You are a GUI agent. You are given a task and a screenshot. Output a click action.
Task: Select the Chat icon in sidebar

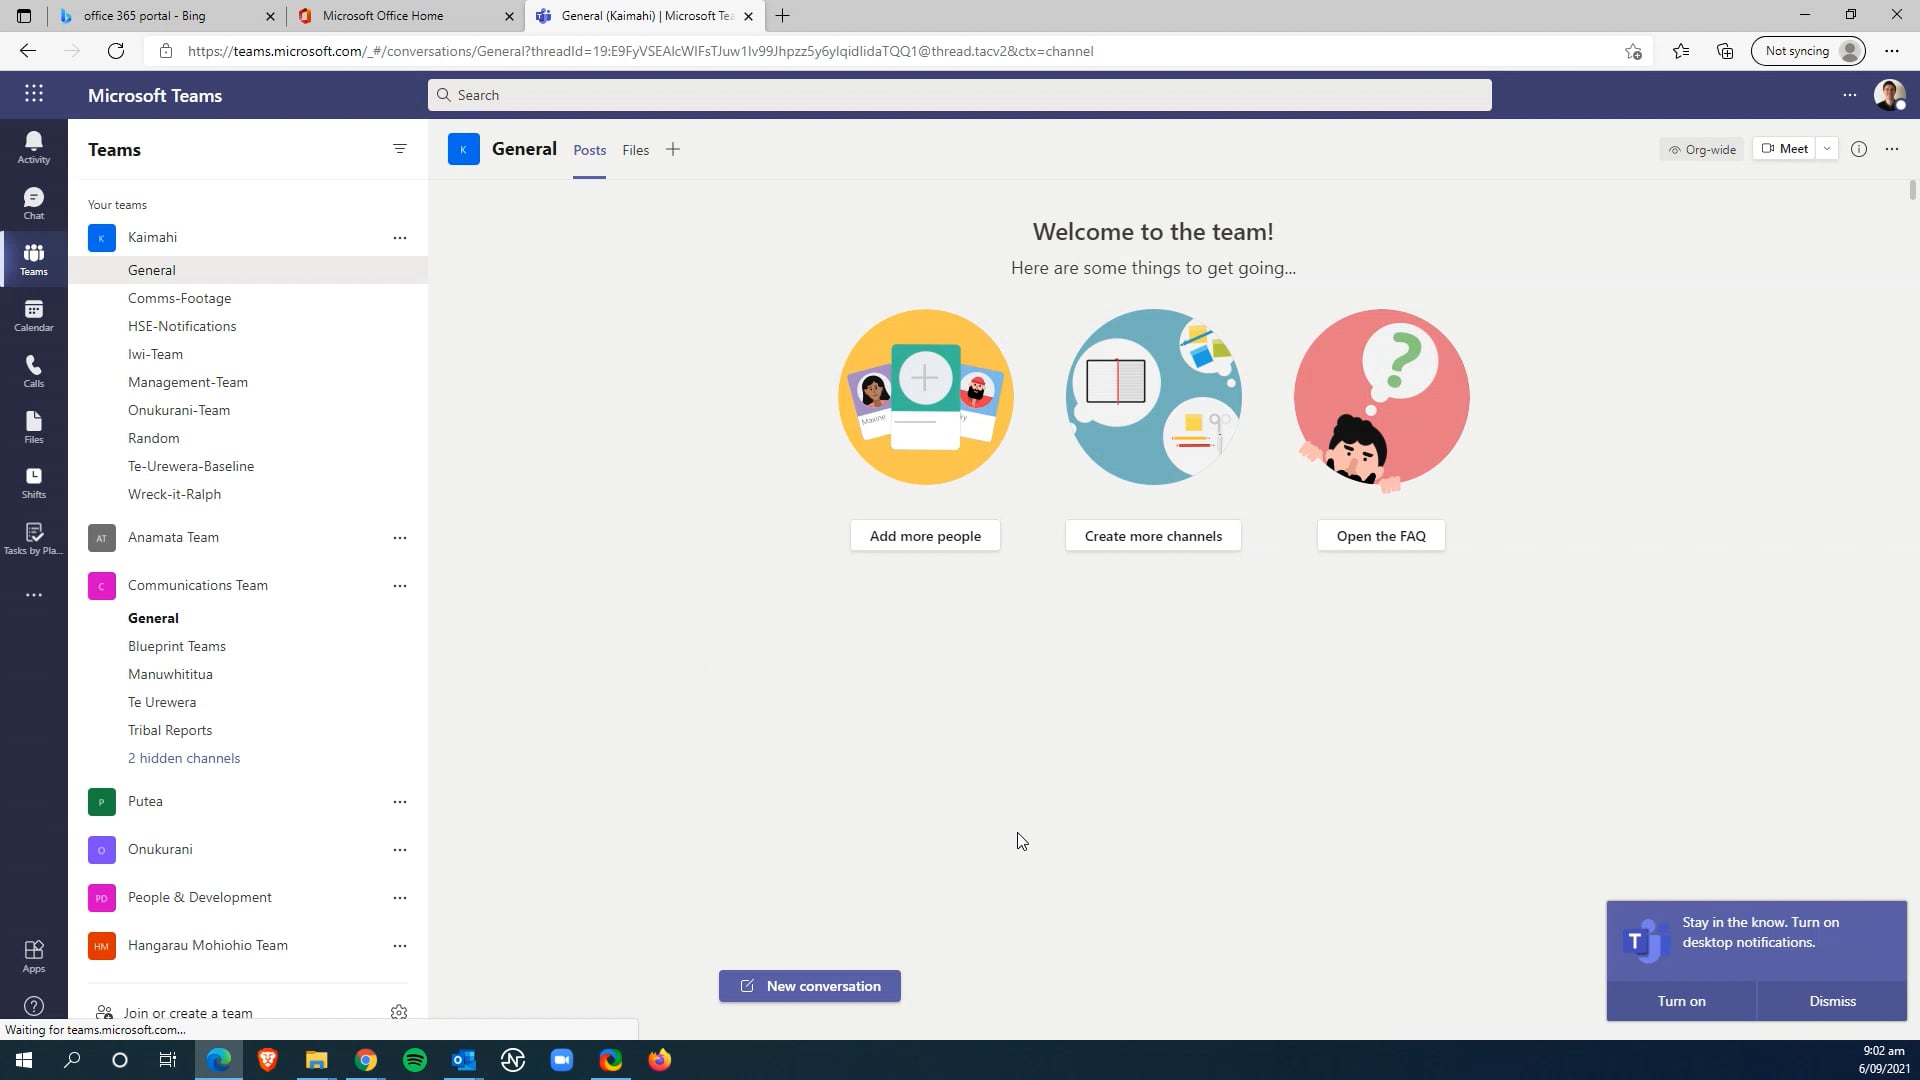point(33,203)
